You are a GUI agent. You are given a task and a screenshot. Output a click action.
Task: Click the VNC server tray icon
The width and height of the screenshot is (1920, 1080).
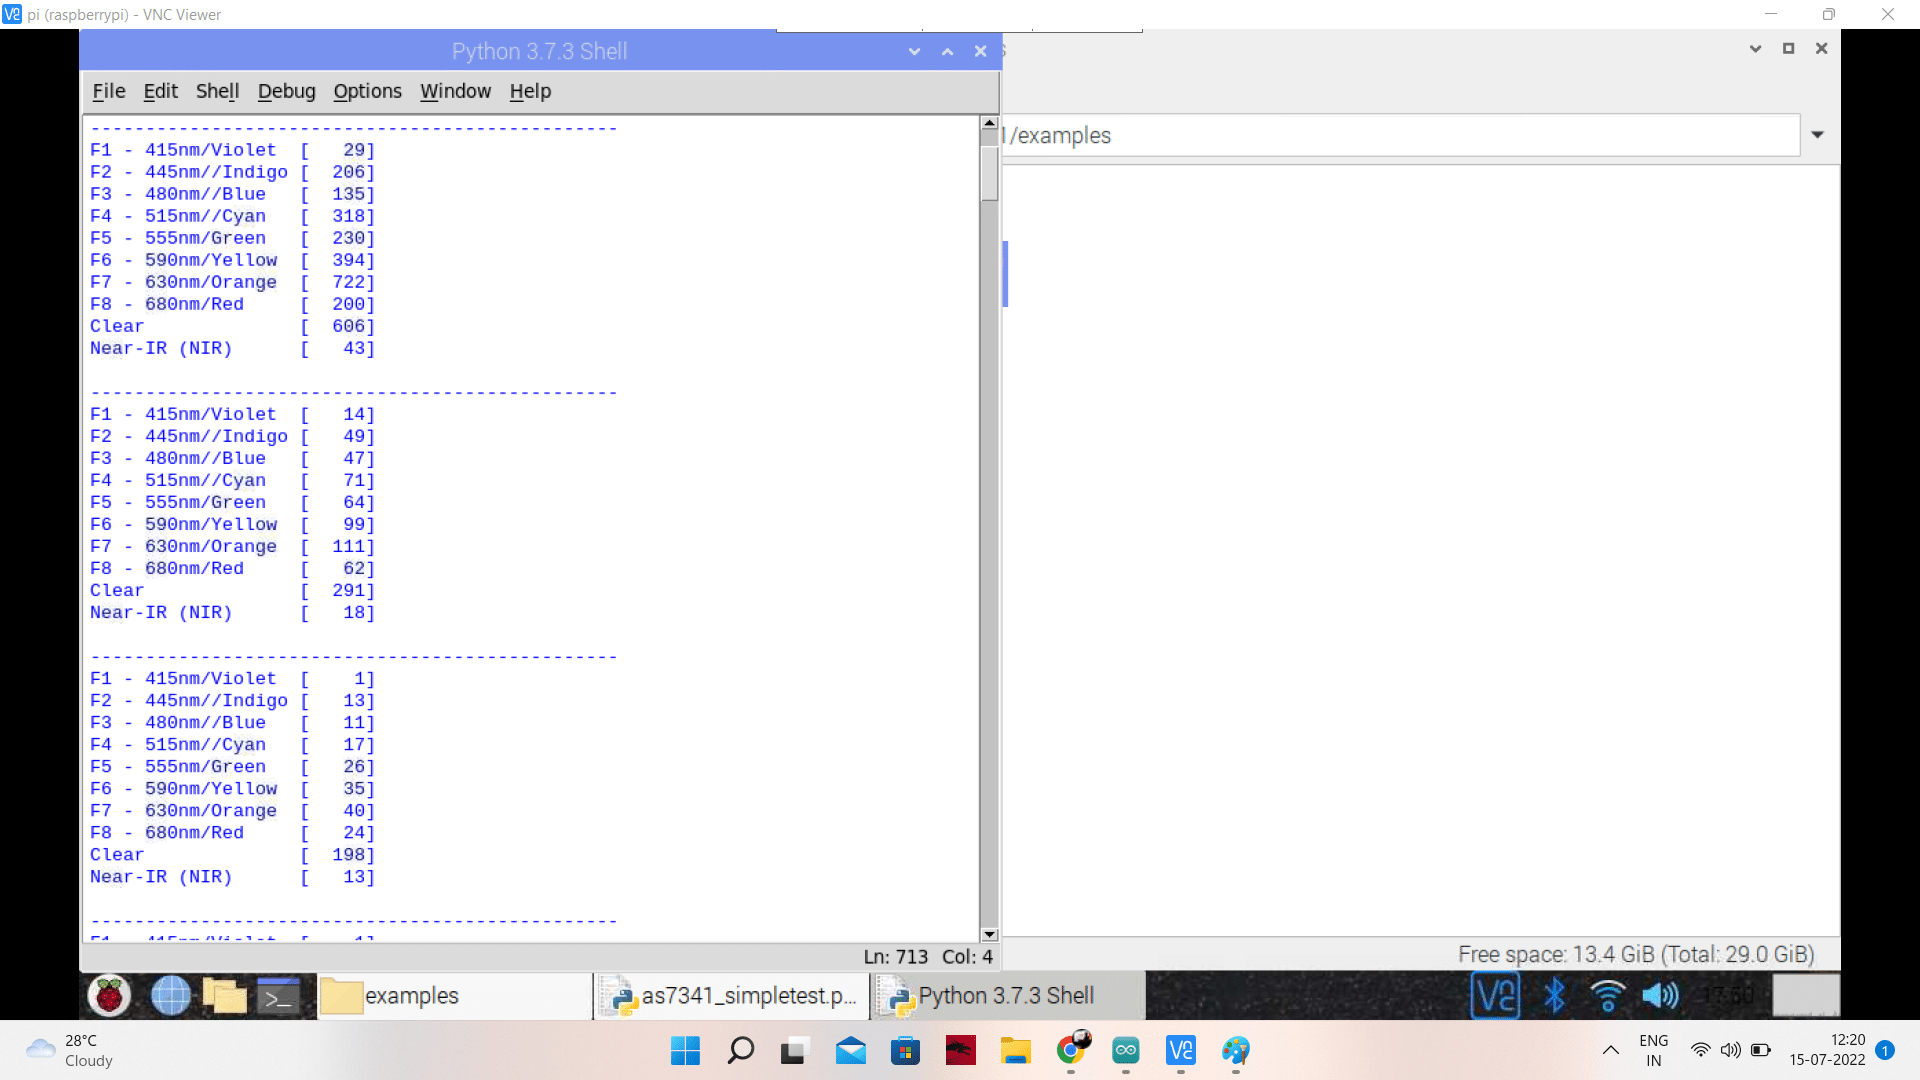[x=1495, y=996]
